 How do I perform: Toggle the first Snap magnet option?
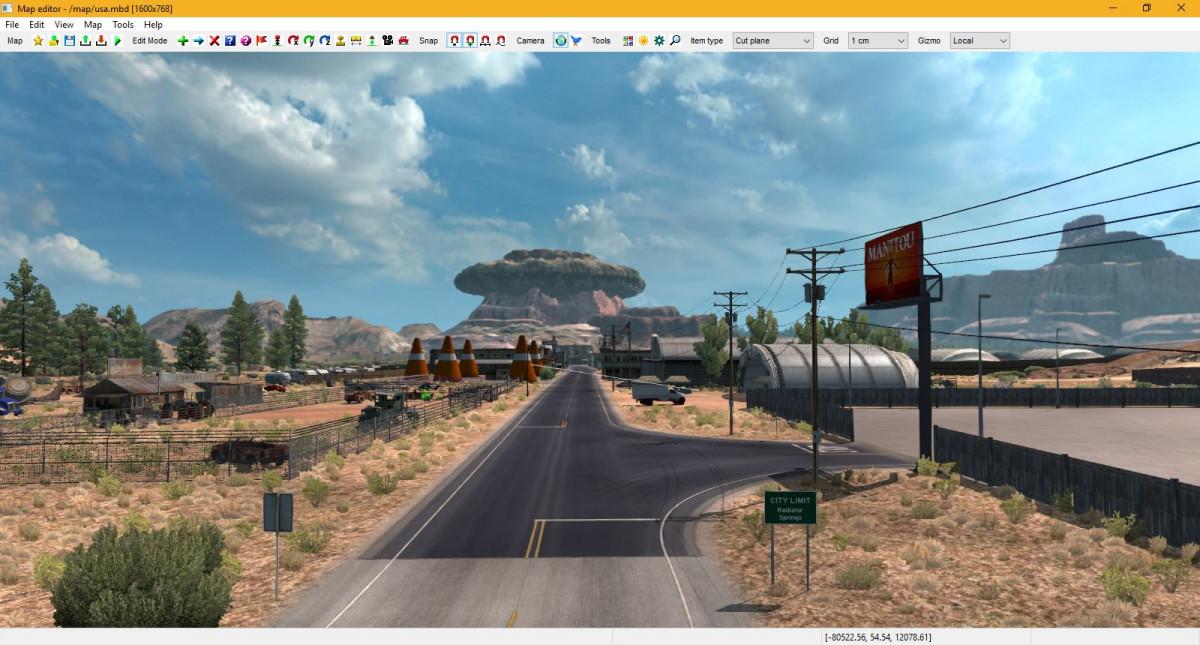pyautogui.click(x=453, y=41)
